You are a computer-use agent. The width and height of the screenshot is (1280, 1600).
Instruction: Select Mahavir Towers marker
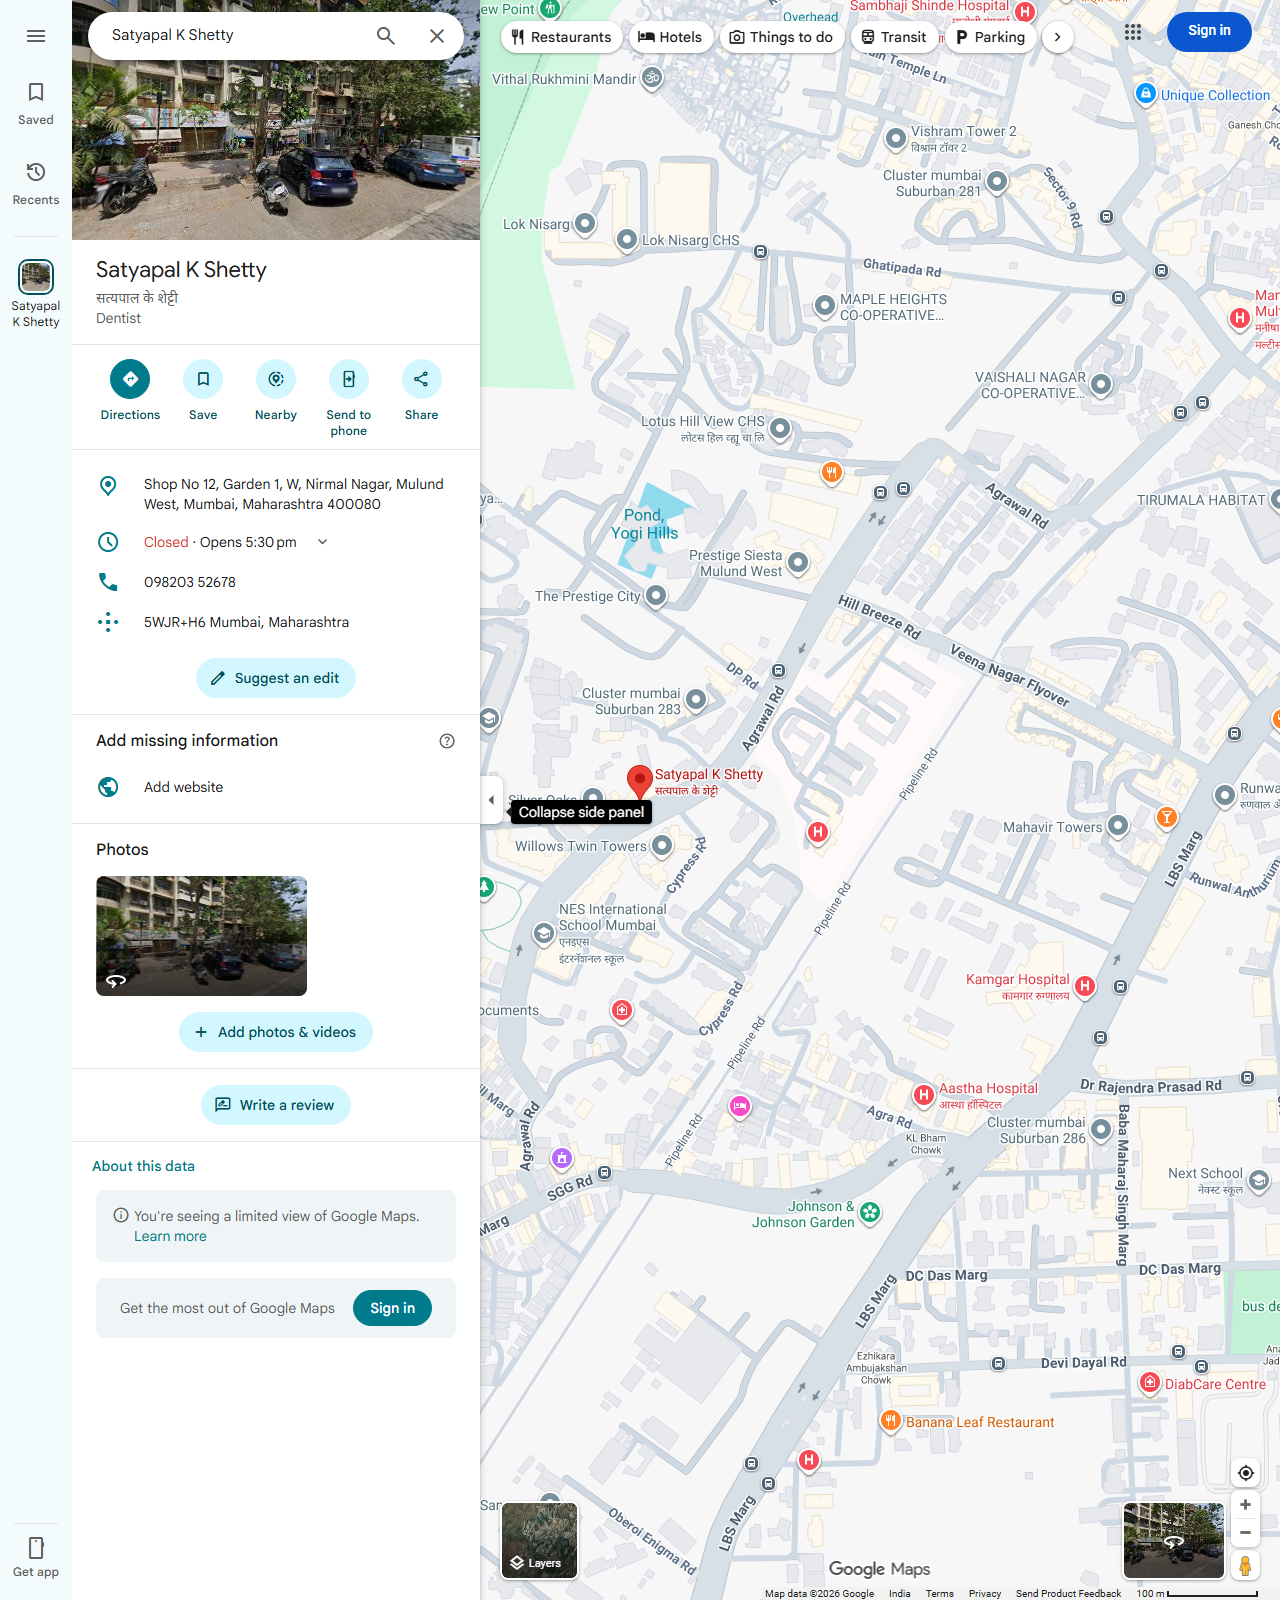click(1118, 826)
